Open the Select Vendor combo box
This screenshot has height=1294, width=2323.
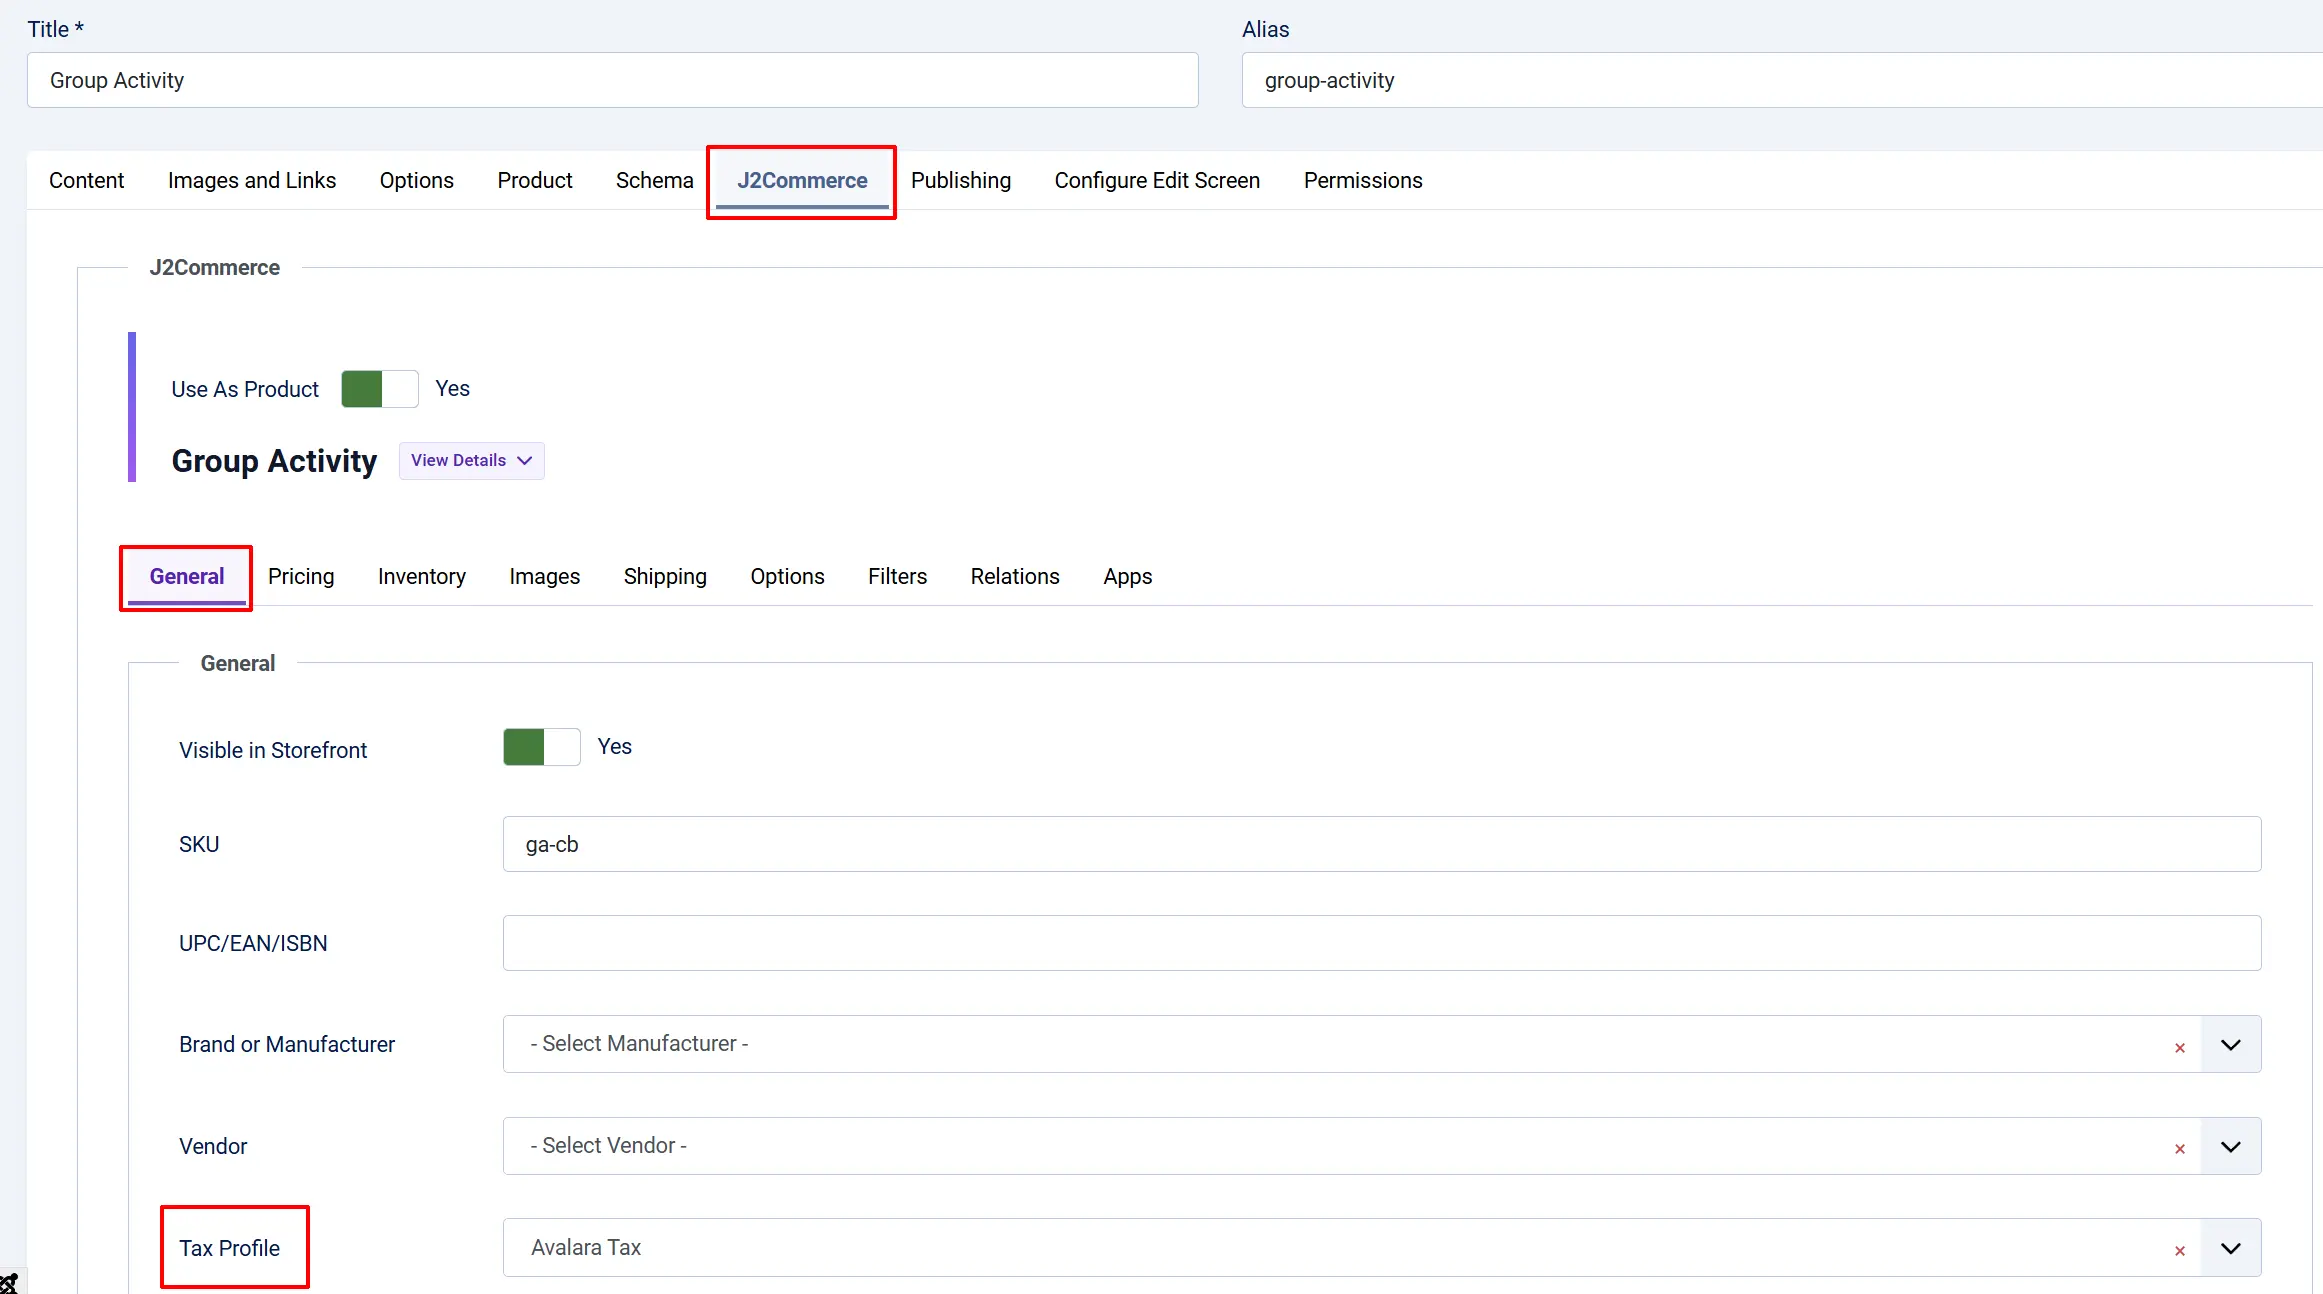tap(1381, 1146)
